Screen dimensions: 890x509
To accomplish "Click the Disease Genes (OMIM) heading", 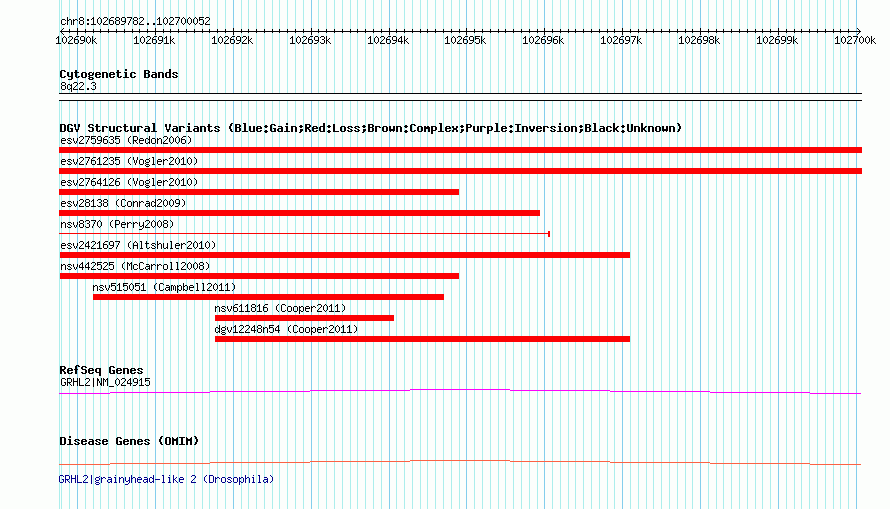I will 129,441.
